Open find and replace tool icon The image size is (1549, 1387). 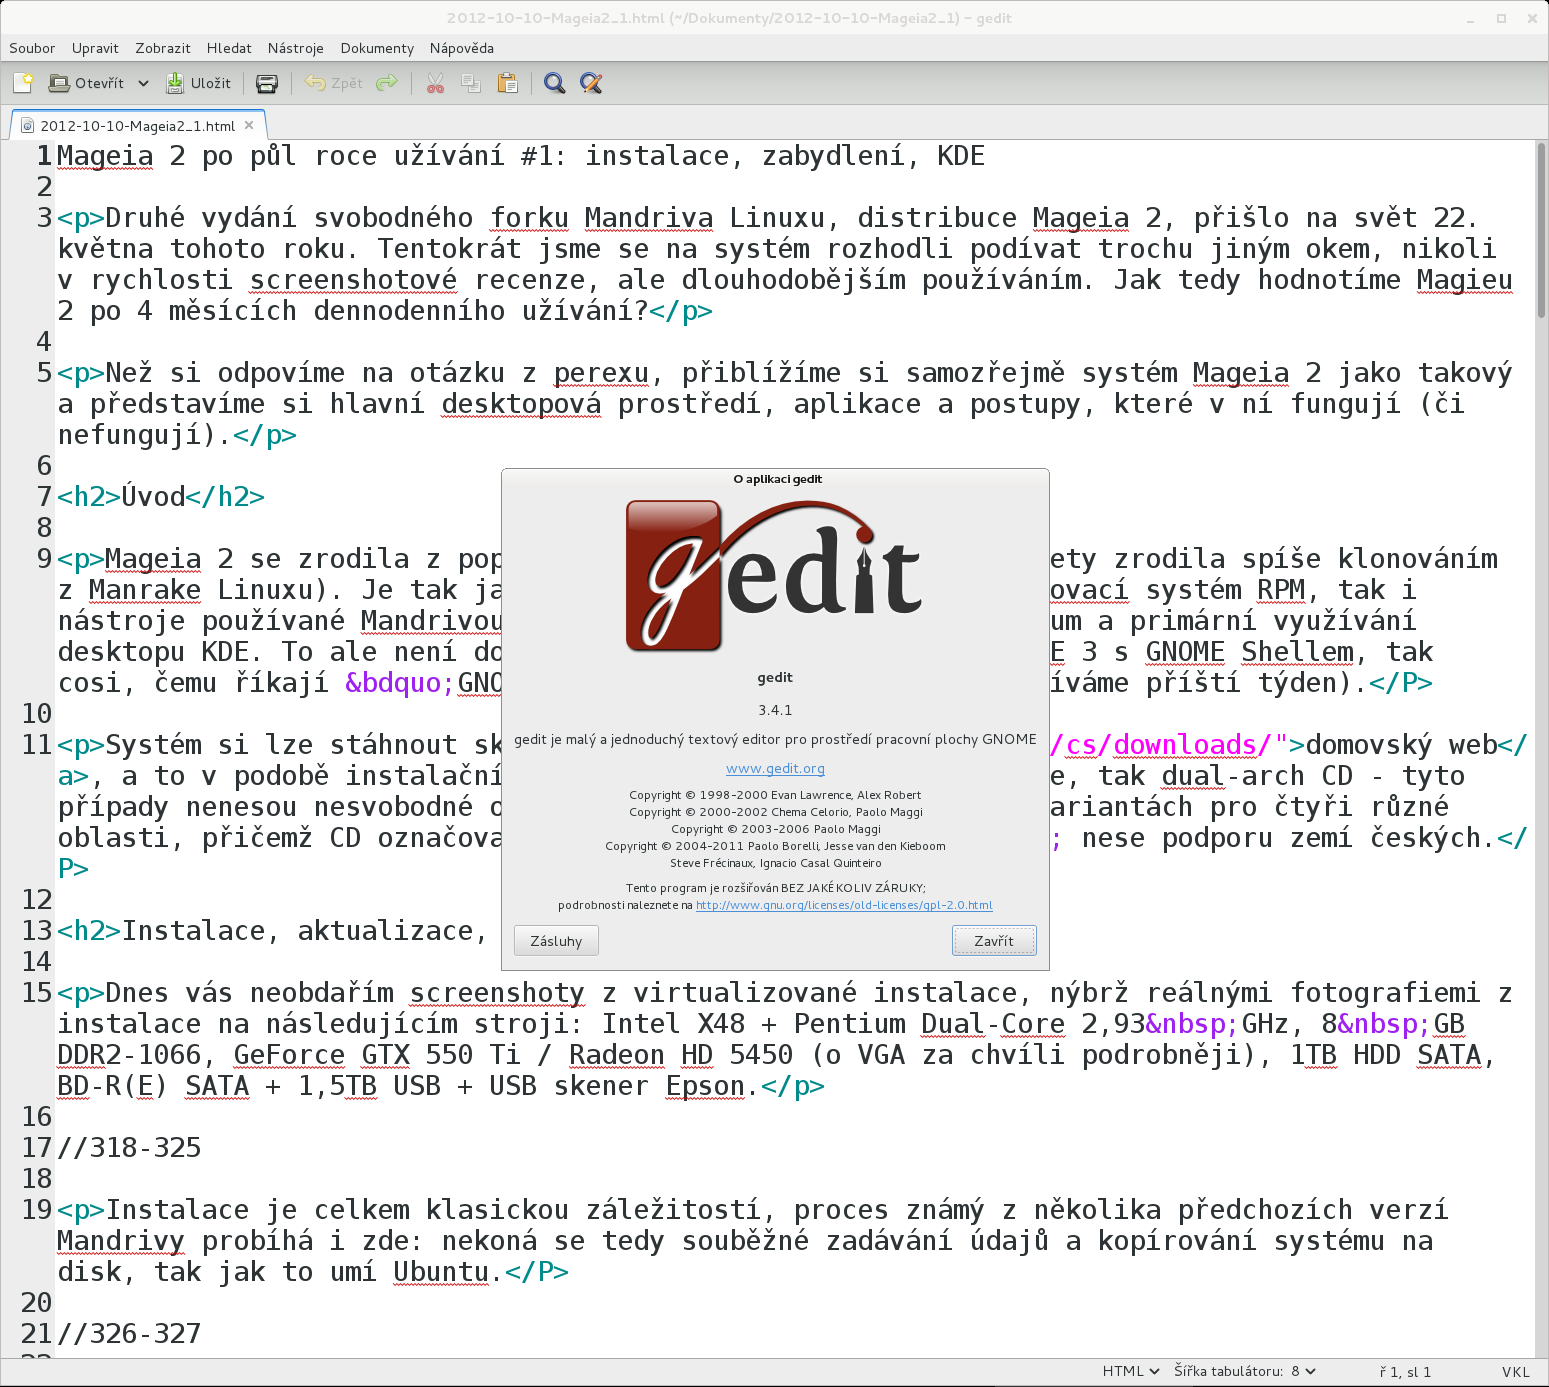point(591,83)
